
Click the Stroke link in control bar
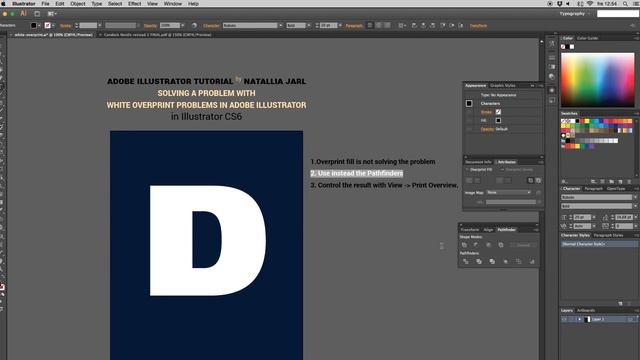pos(65,26)
